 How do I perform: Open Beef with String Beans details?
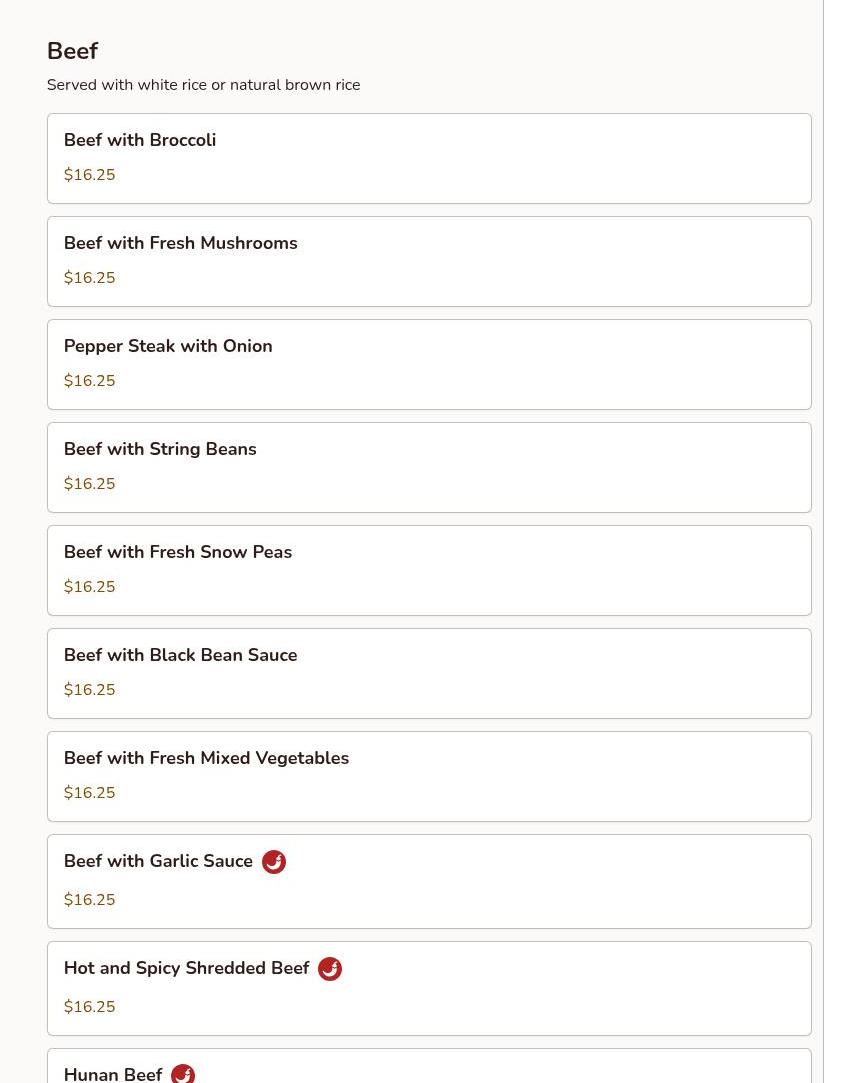pyautogui.click(x=429, y=467)
